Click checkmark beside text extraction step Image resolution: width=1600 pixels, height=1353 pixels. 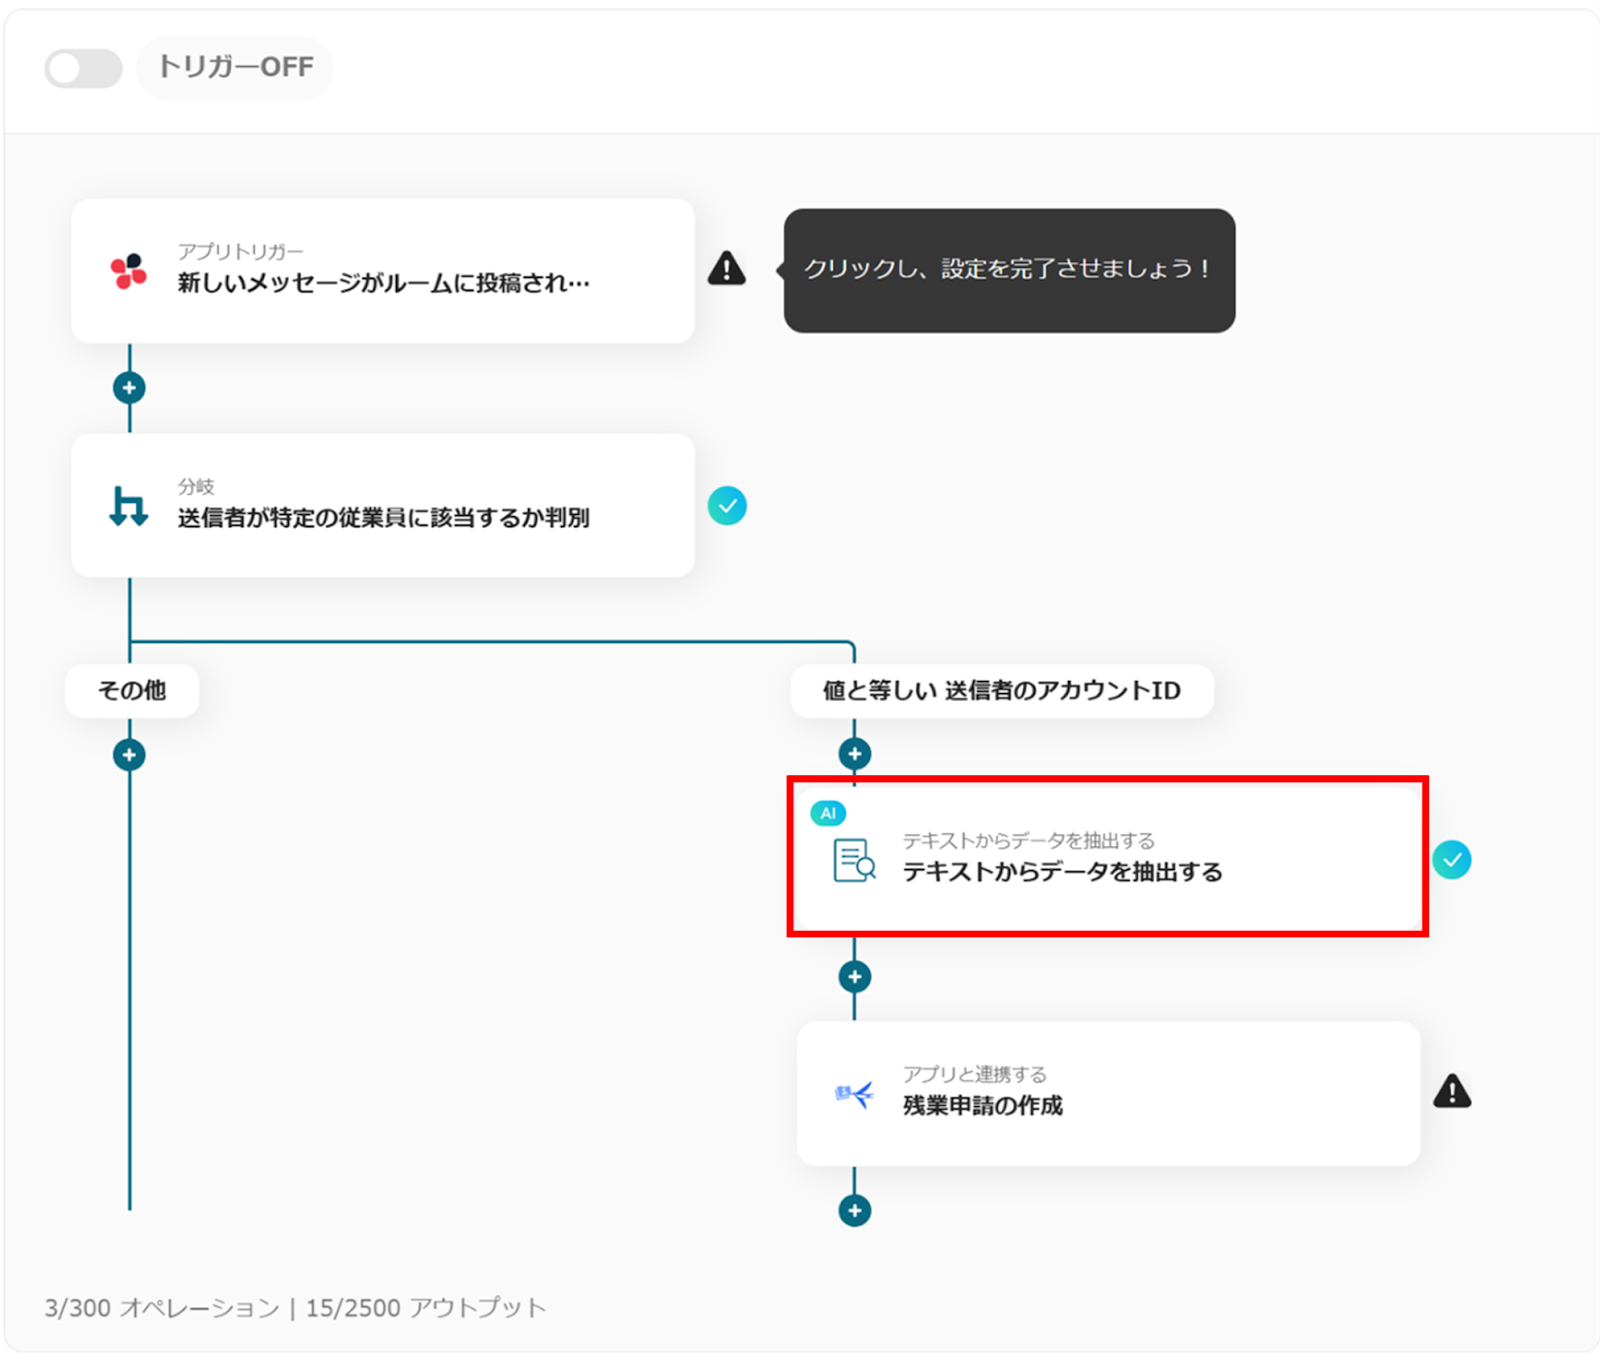point(1452,860)
